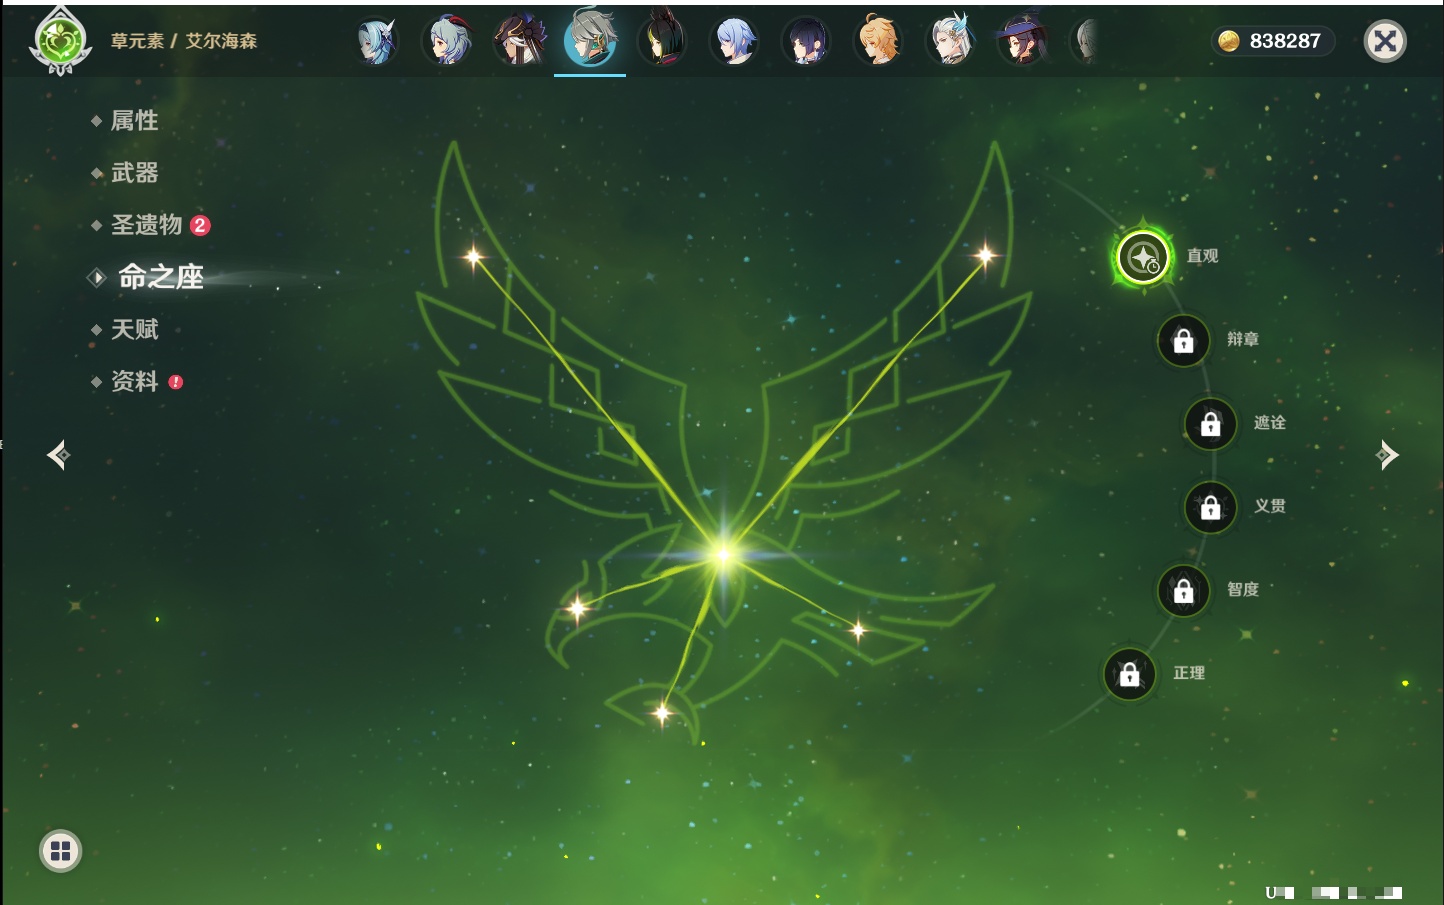Go to the next character arrow
This screenshot has height=905, width=1444.
tap(1386, 455)
